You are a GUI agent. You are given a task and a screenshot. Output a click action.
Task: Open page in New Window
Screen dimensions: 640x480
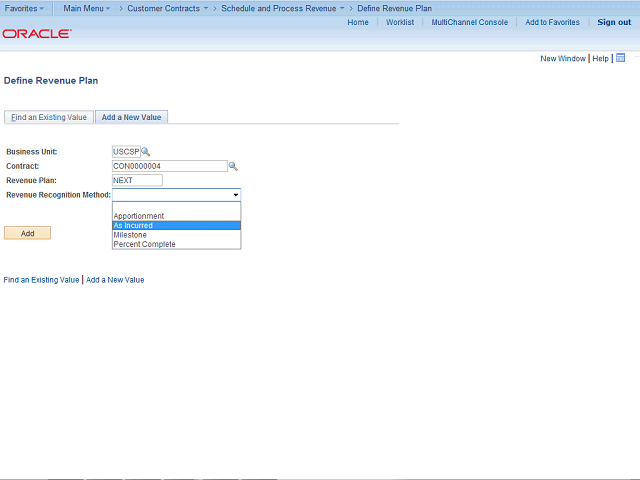coord(563,58)
